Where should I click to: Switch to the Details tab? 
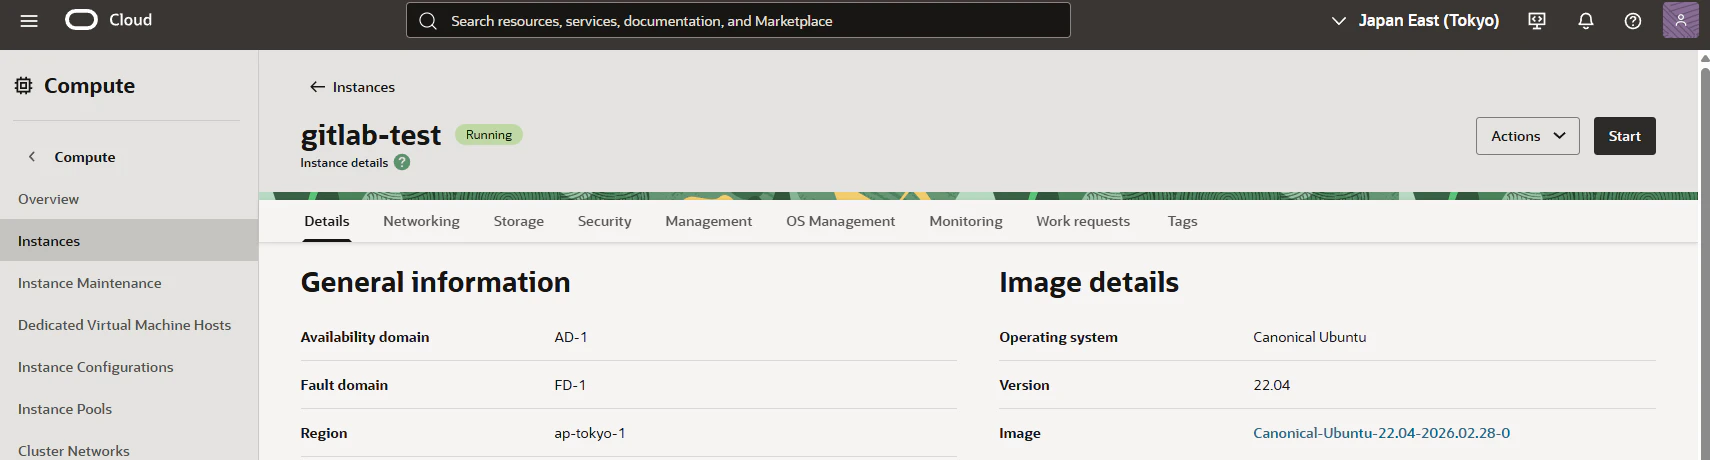point(327,221)
